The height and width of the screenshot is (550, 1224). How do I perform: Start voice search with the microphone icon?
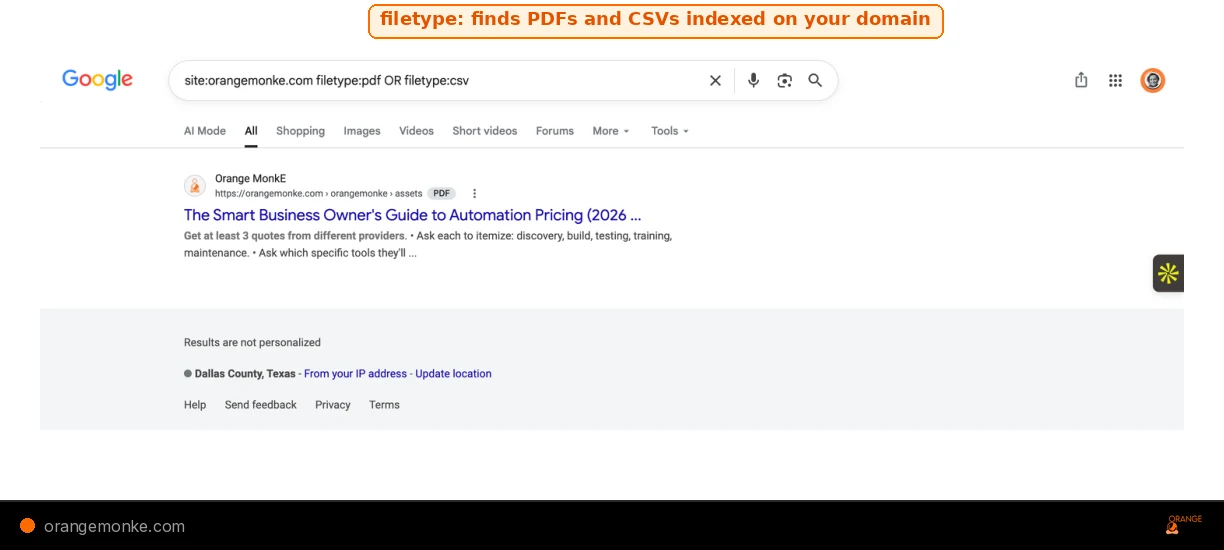(x=753, y=80)
